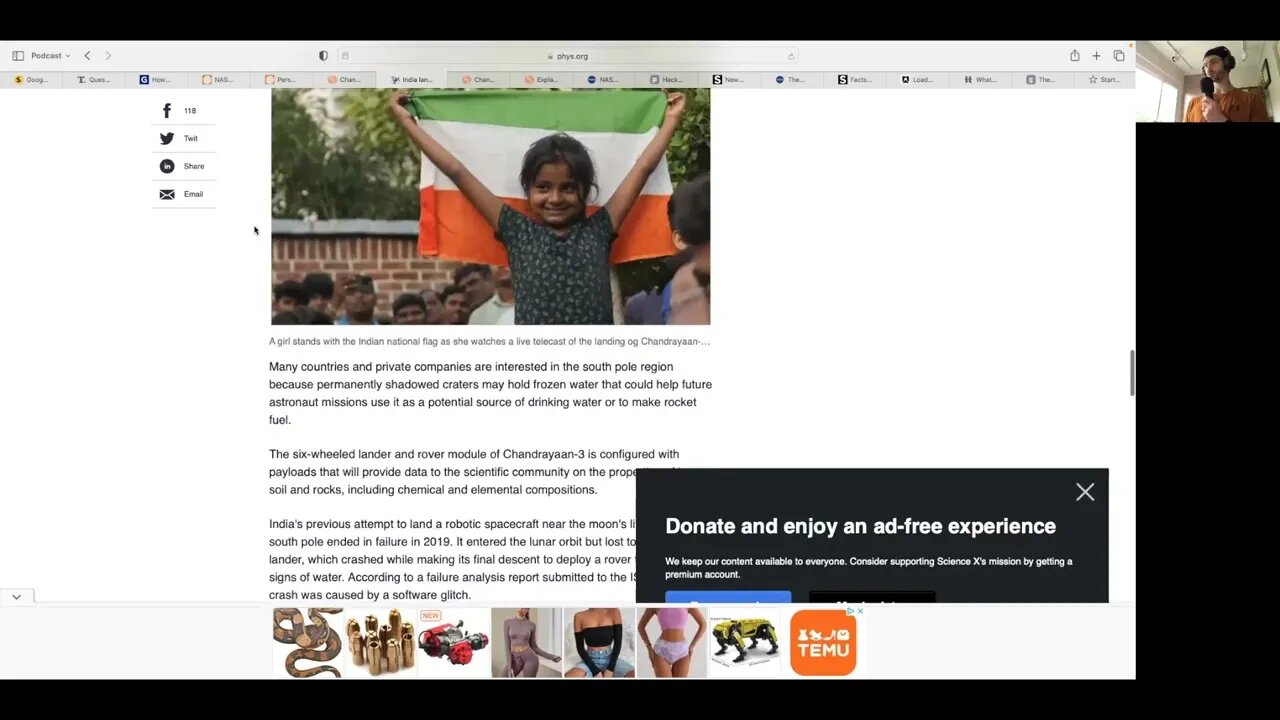Image resolution: width=1280 pixels, height=720 pixels.
Task: Close the ad with small X icon
Action: point(860,611)
